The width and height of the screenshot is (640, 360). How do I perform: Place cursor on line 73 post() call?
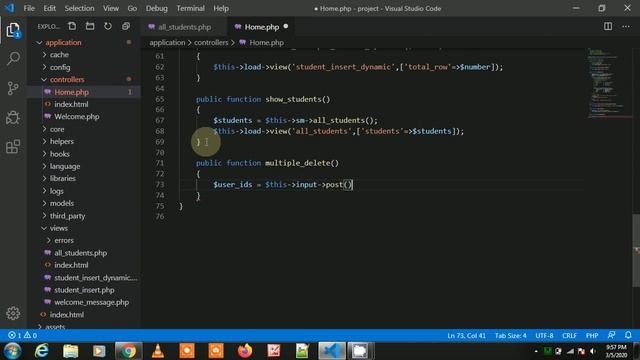coord(338,184)
